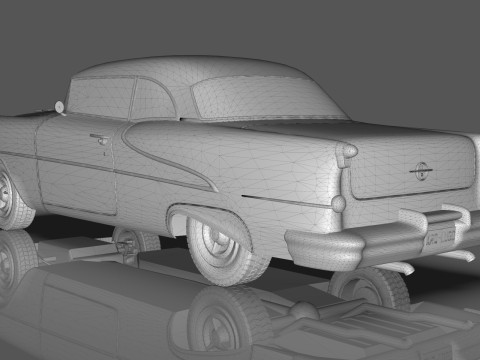Select the chrome door handle on the car
Screen dimensions: 480x360
pyautogui.click(x=99, y=139)
